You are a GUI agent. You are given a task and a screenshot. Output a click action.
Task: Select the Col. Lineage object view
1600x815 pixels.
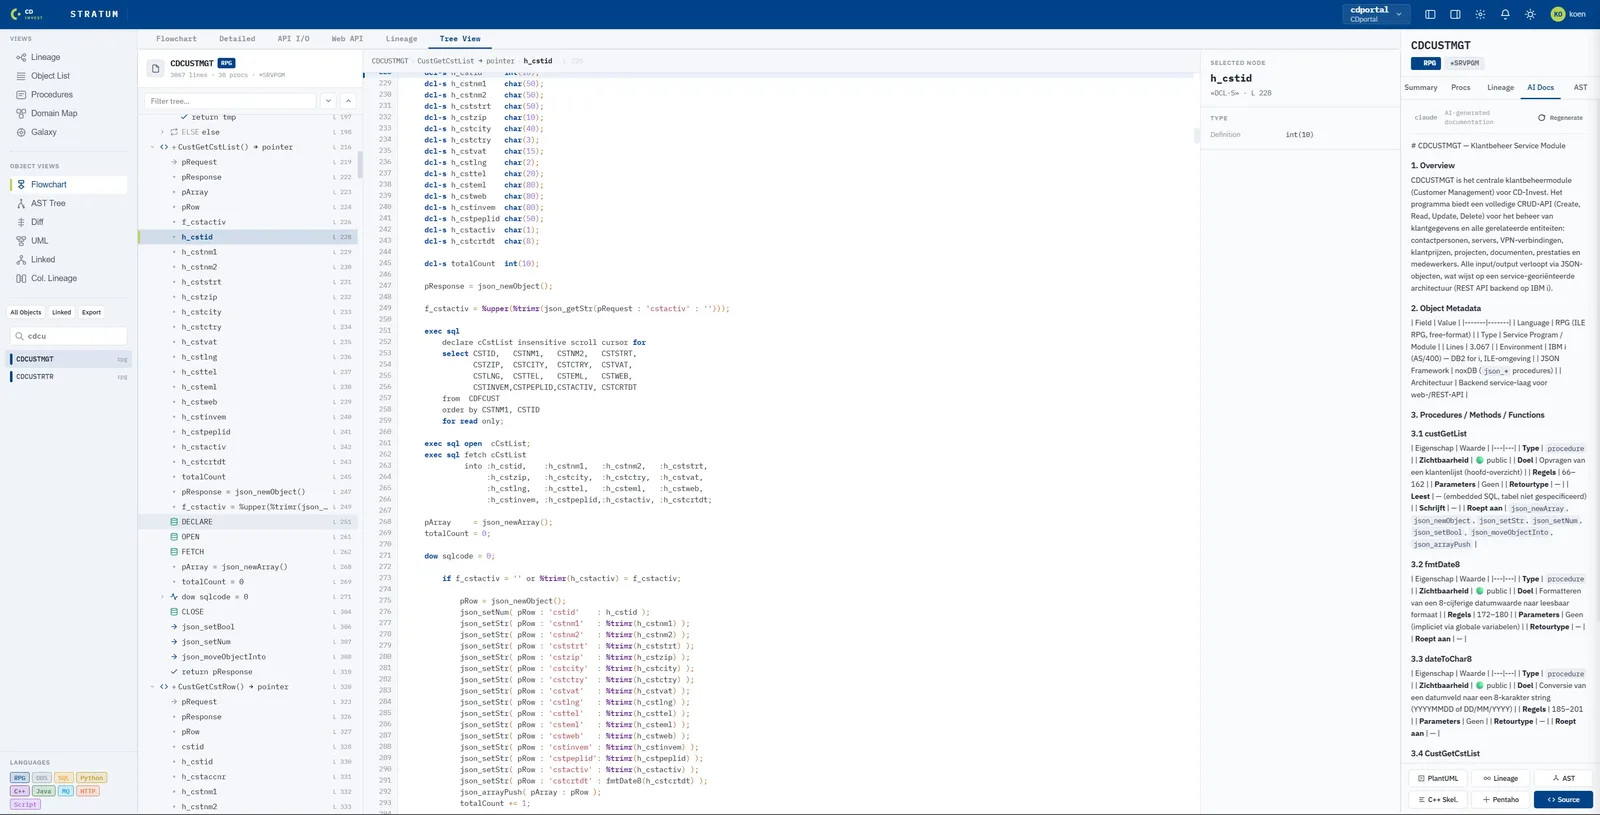point(68,278)
